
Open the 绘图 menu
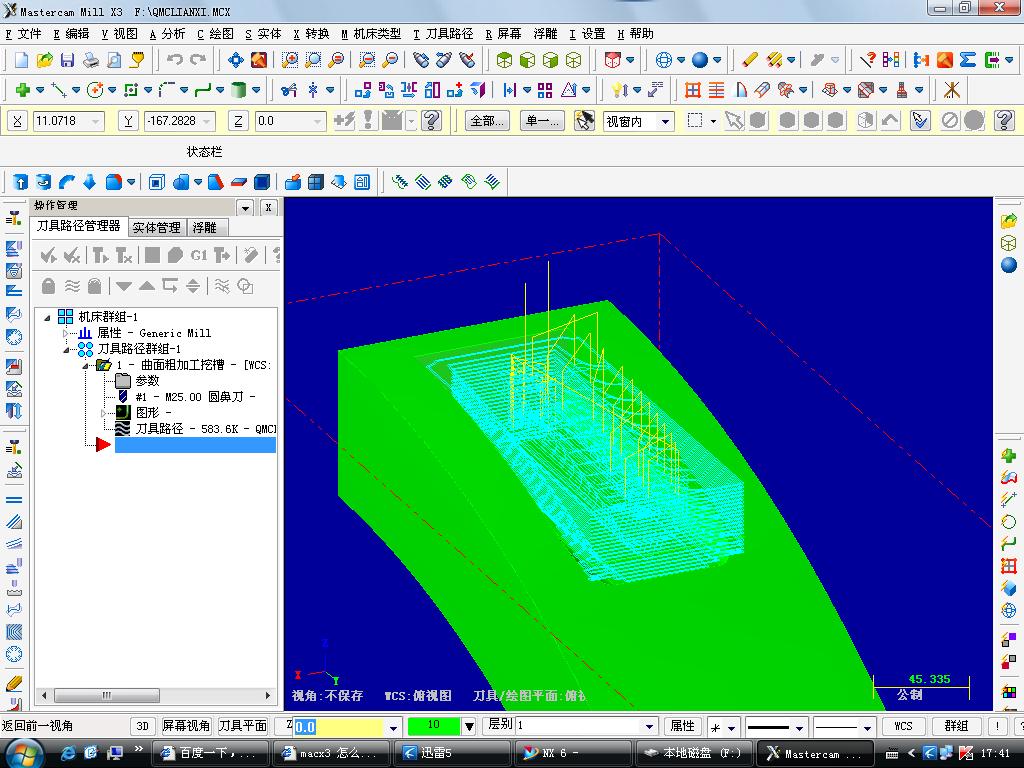click(x=215, y=34)
